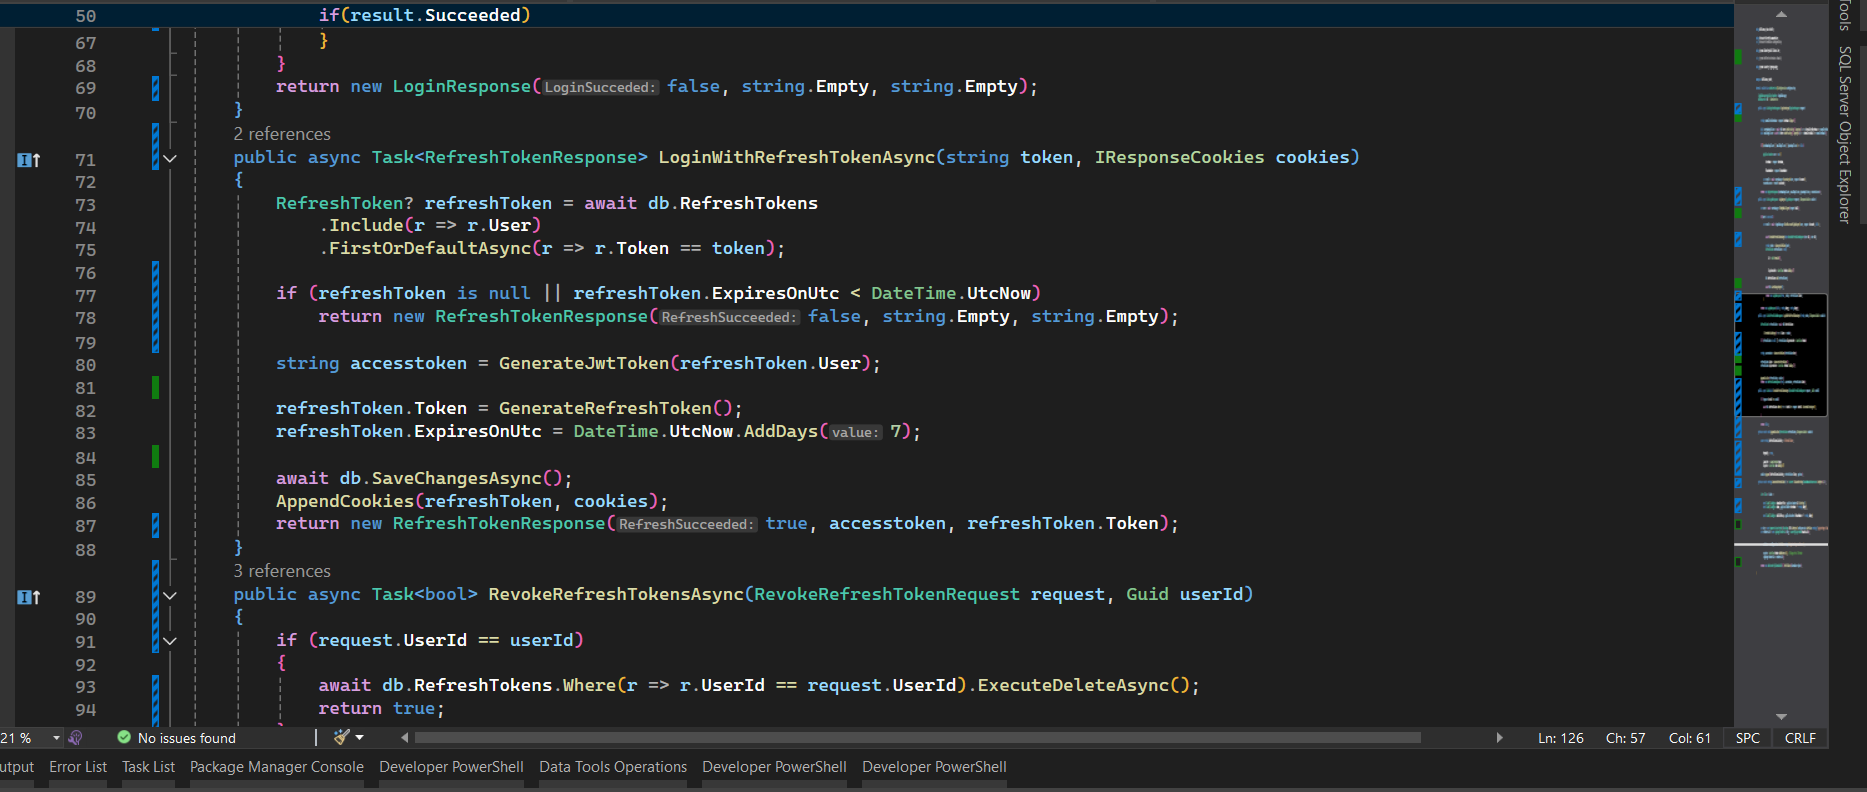Click the Guid type in RevokeRefreshTokensAsync signature
Image resolution: width=1867 pixels, height=792 pixels.
1147,594
